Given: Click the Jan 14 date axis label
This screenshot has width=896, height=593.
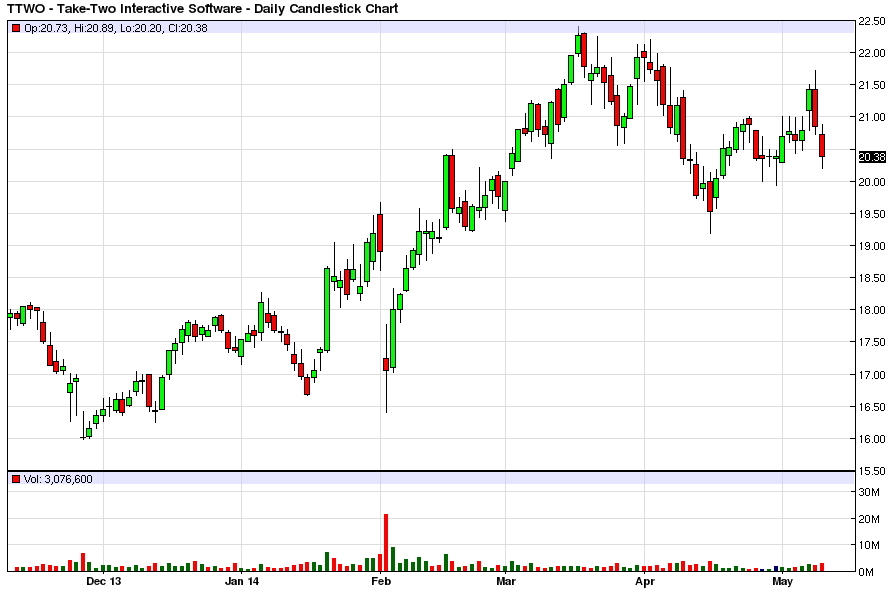Looking at the screenshot, I should point(242,582).
